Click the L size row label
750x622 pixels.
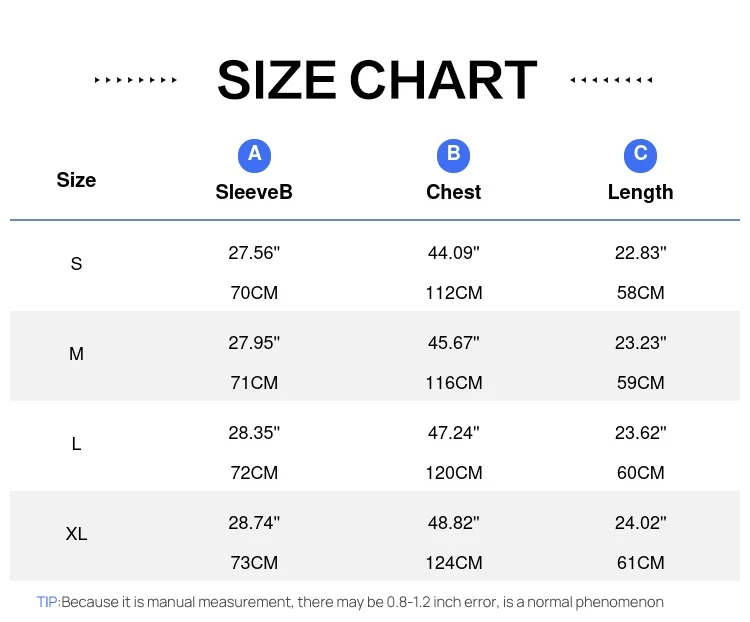tap(76, 444)
